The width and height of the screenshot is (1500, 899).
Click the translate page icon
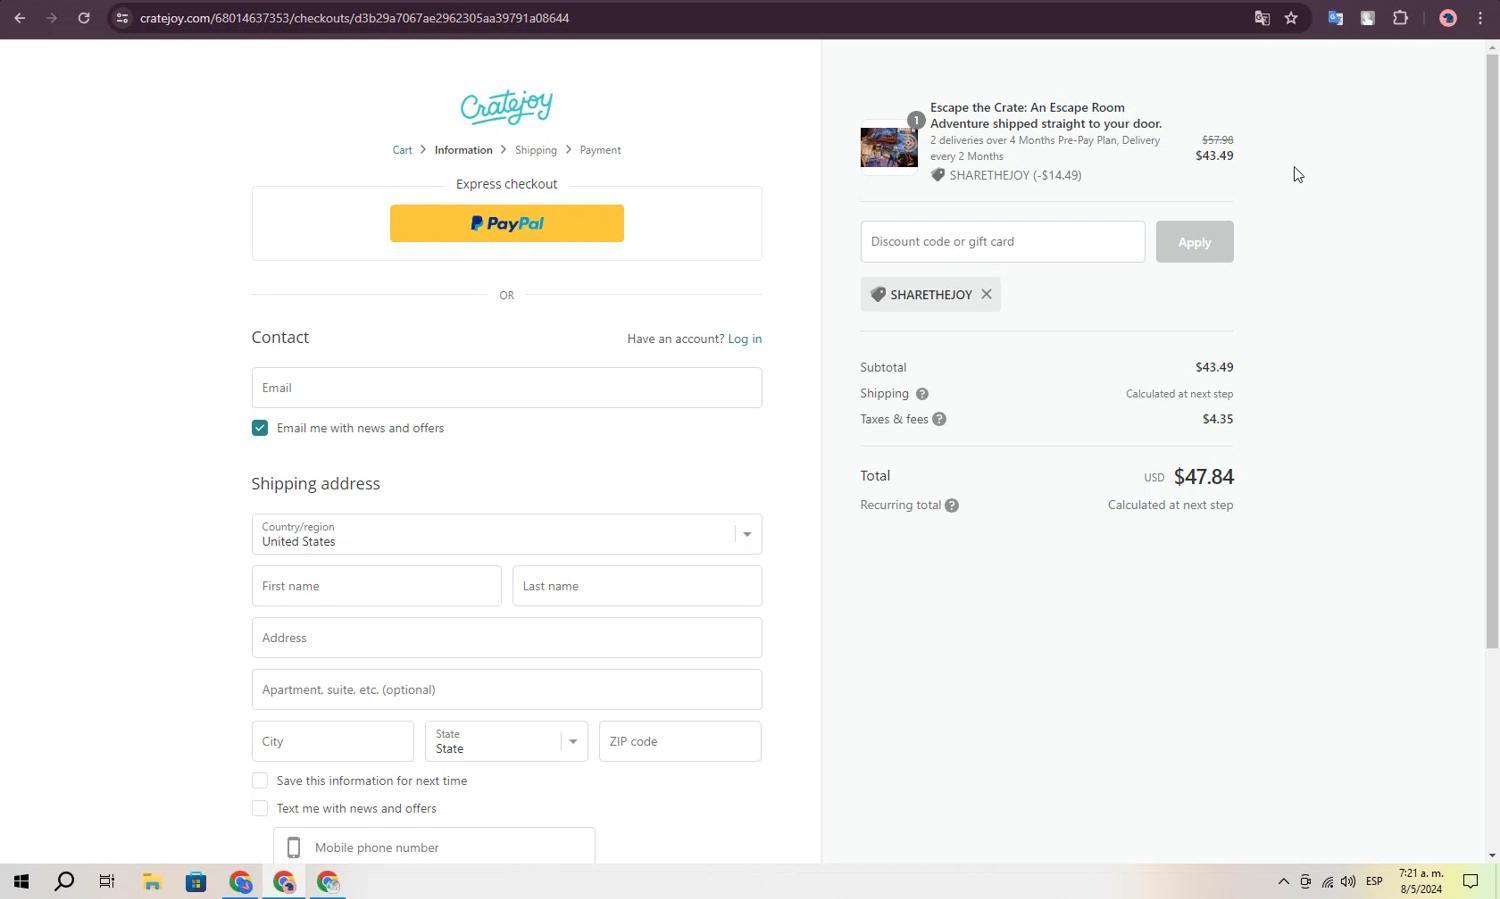[1262, 18]
